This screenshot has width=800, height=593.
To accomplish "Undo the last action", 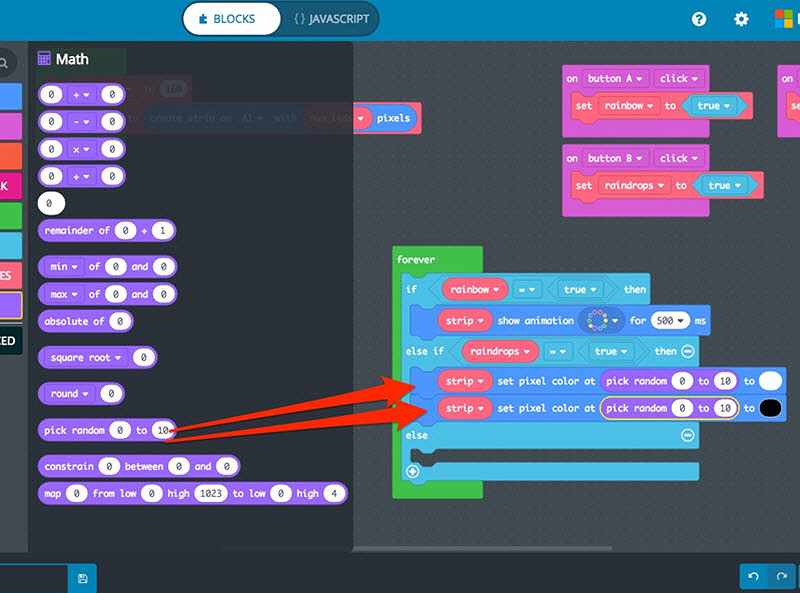I will coord(753,577).
